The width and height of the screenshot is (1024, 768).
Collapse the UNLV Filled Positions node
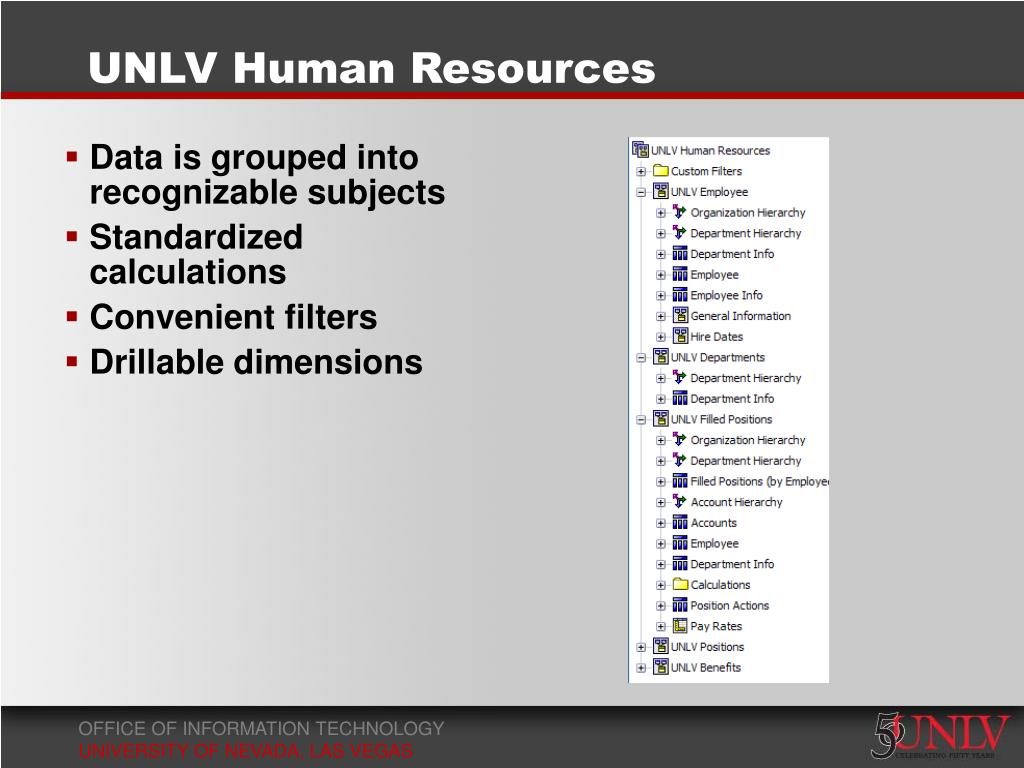pos(641,420)
